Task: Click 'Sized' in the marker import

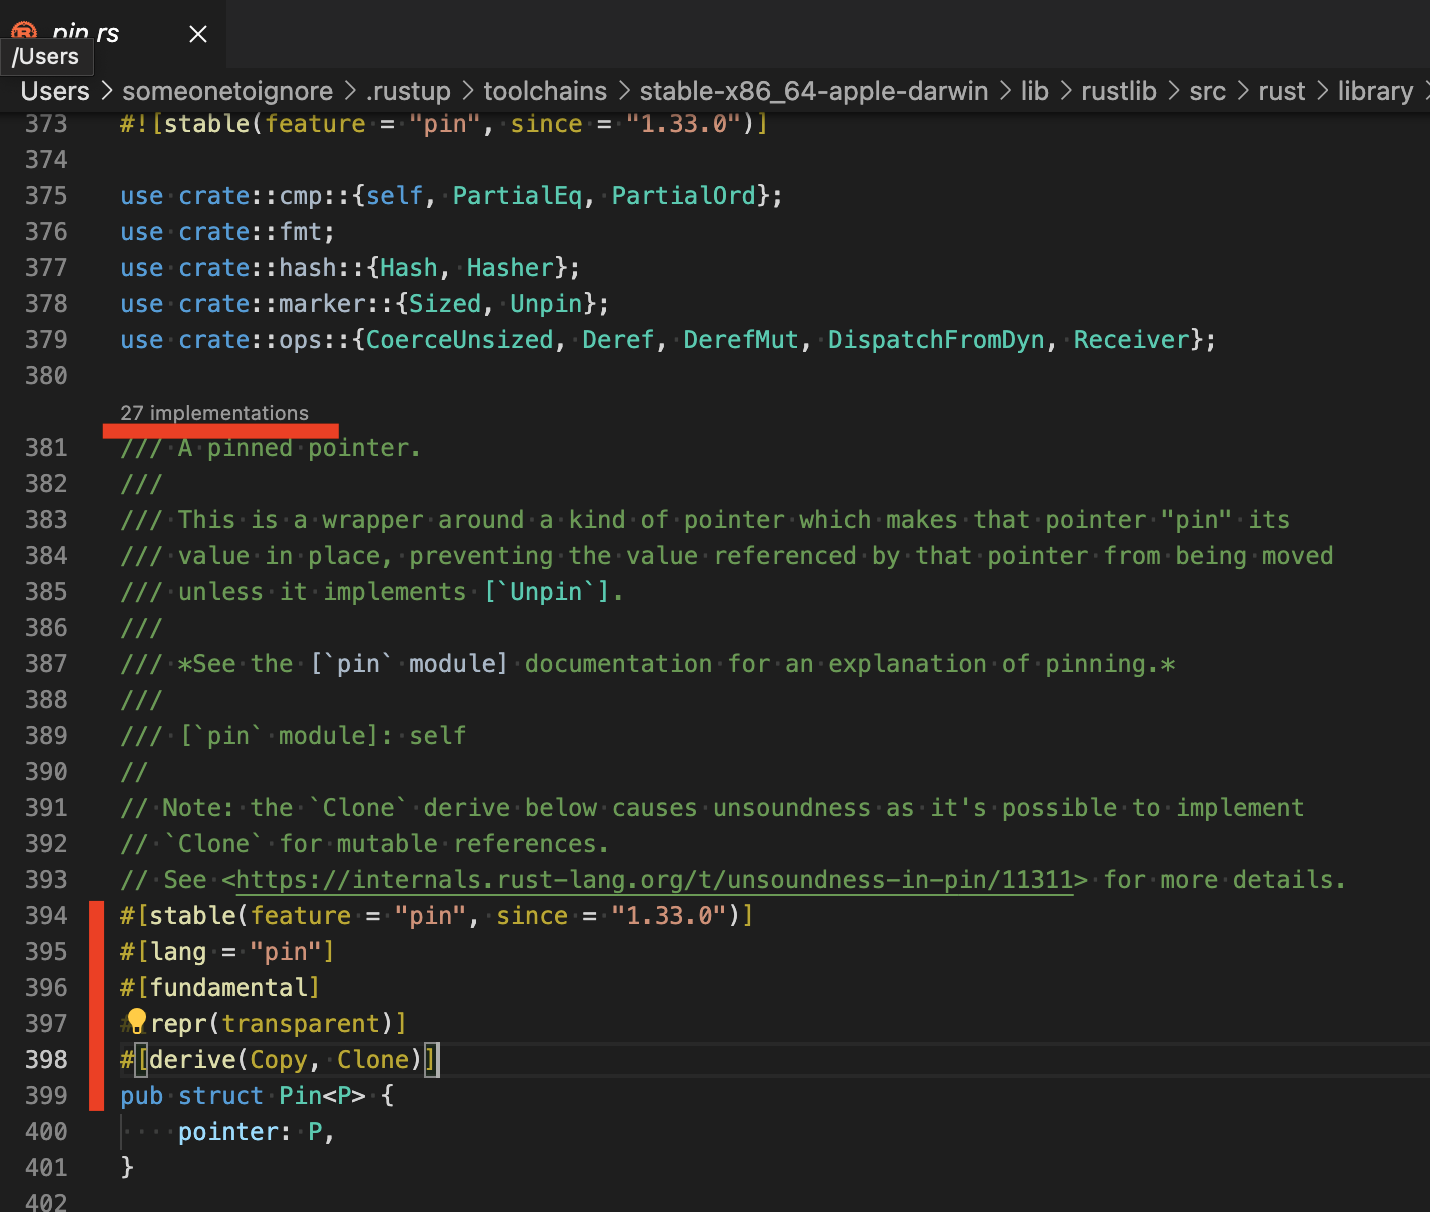Action: coord(445,303)
